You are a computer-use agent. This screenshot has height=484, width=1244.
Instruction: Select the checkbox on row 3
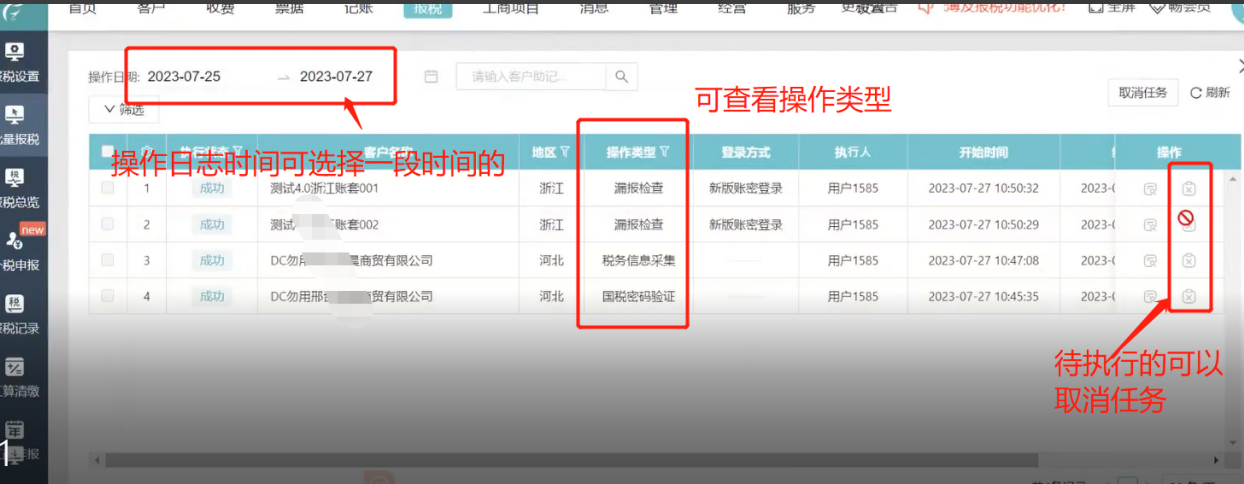pos(108,260)
